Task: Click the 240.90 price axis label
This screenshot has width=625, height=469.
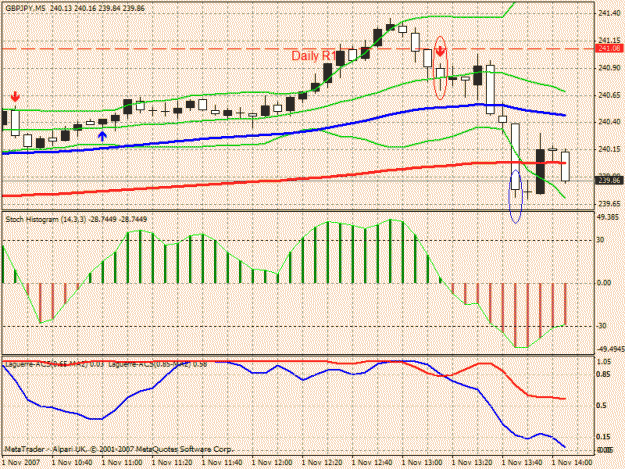Action: click(x=609, y=68)
